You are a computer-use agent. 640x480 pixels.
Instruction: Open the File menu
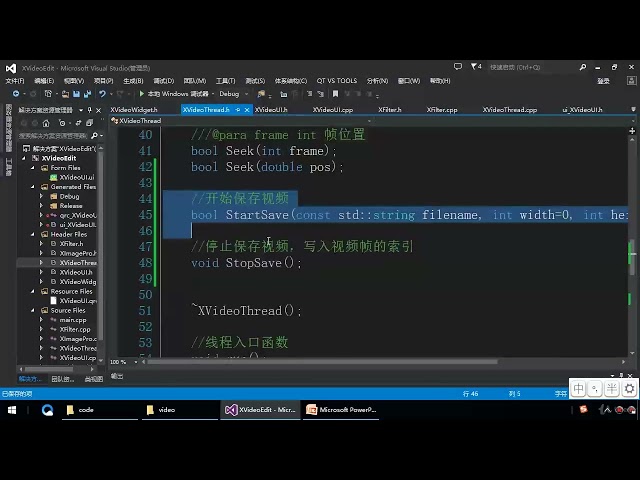(15, 81)
